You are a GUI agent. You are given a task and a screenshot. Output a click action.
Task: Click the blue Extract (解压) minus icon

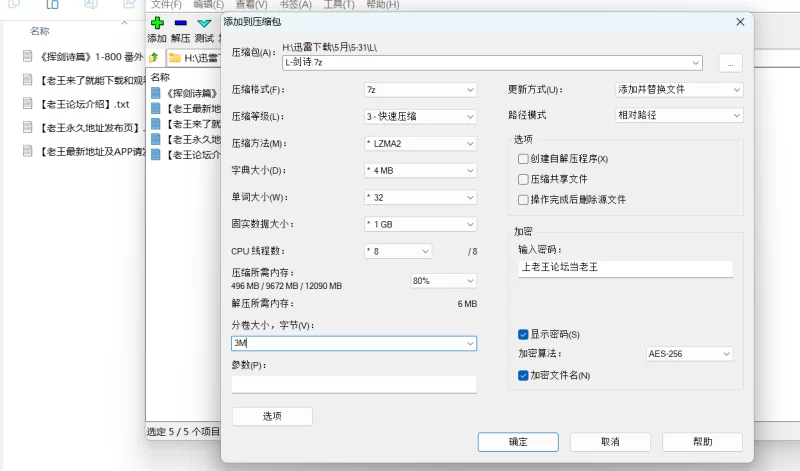click(x=180, y=22)
